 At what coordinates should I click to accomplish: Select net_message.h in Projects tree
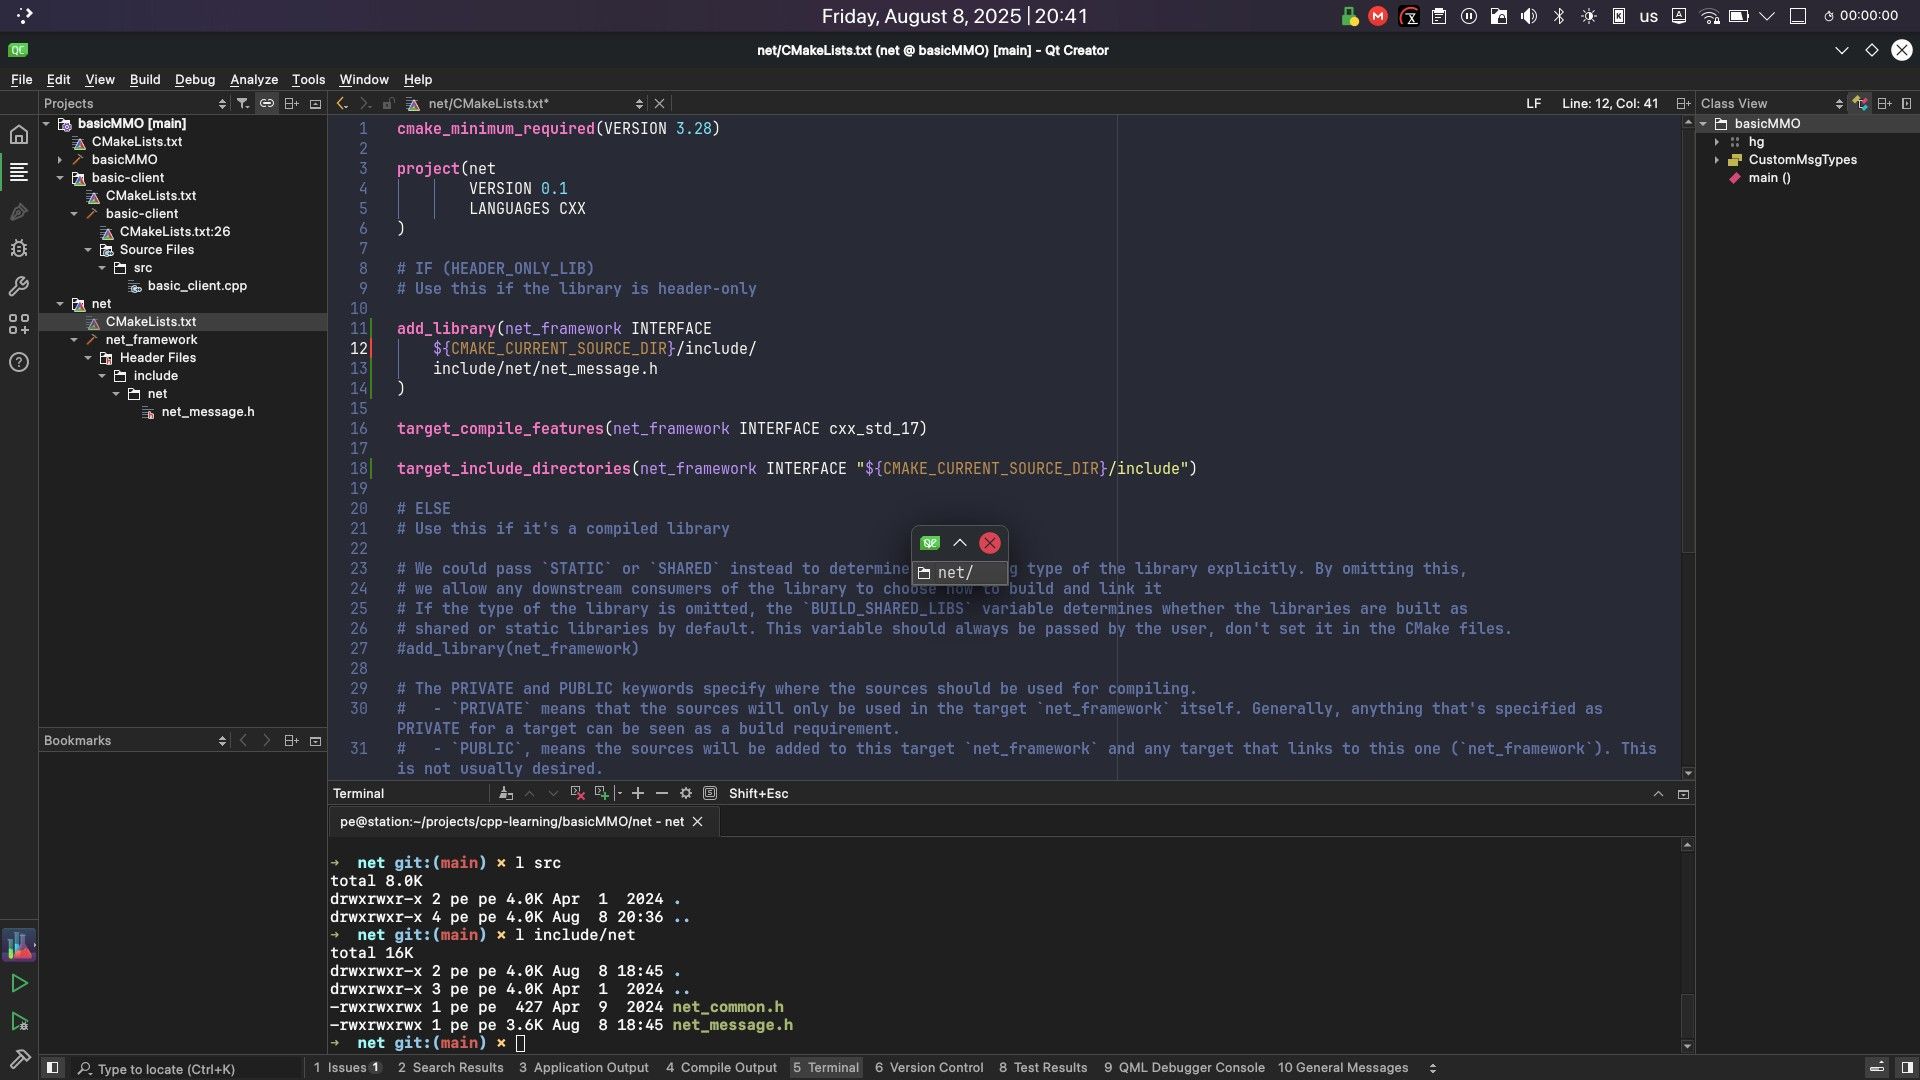pyautogui.click(x=208, y=412)
